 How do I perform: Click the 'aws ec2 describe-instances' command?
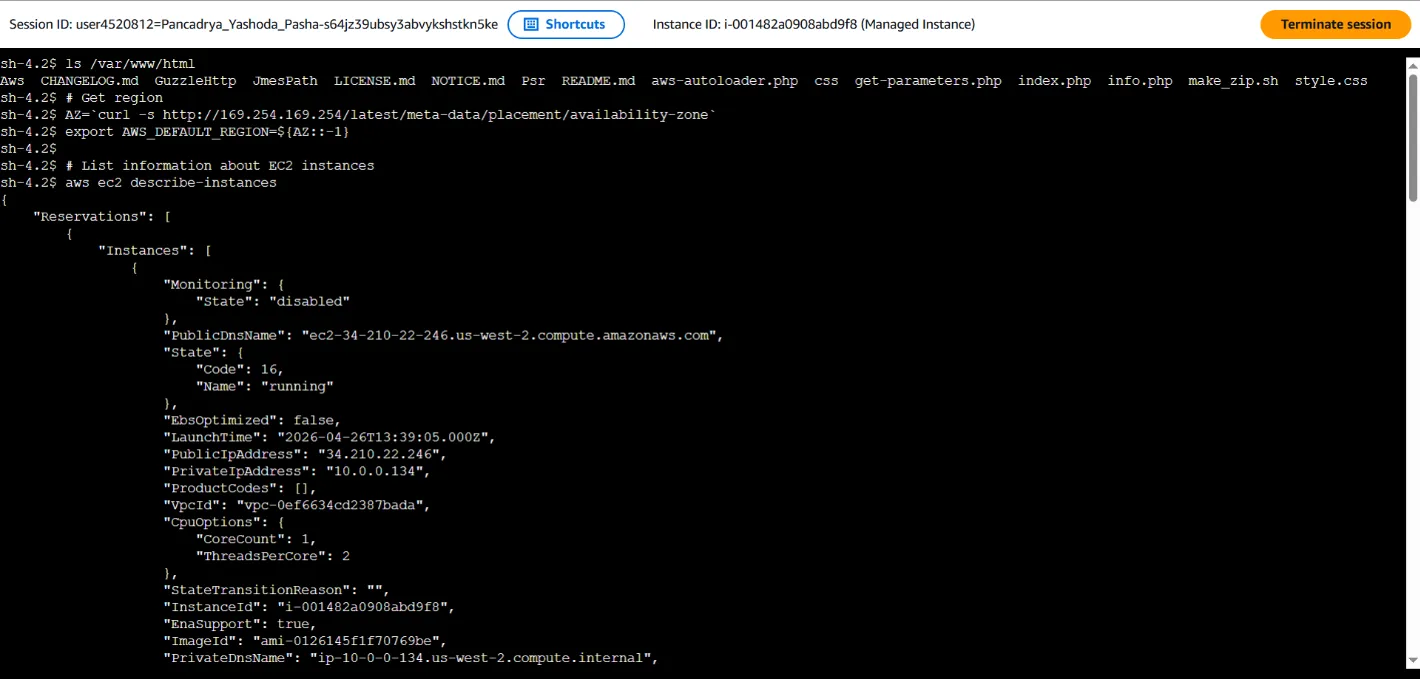click(x=138, y=183)
